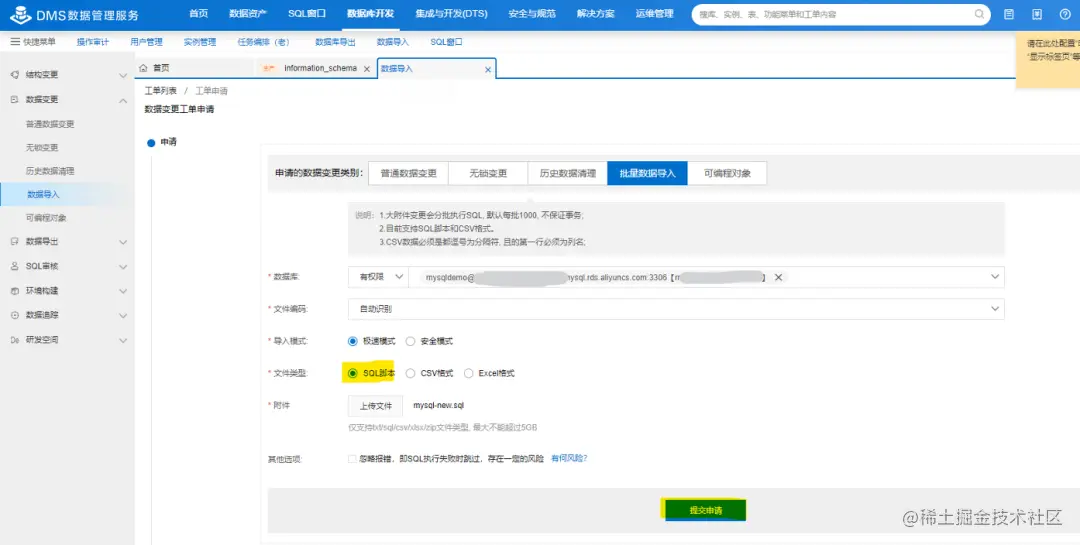
Task: Close the information_schema tab
Action: [366, 69]
